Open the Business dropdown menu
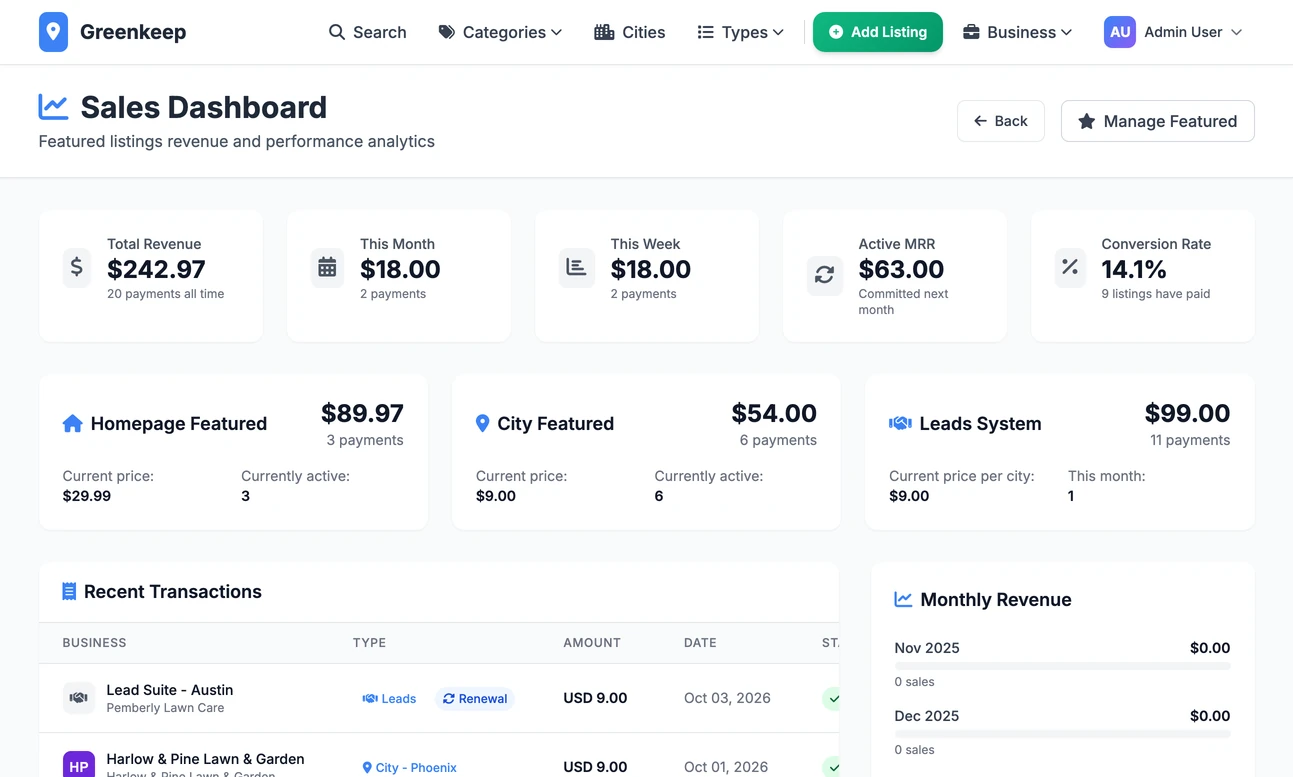The width and height of the screenshot is (1293, 777). [1017, 32]
